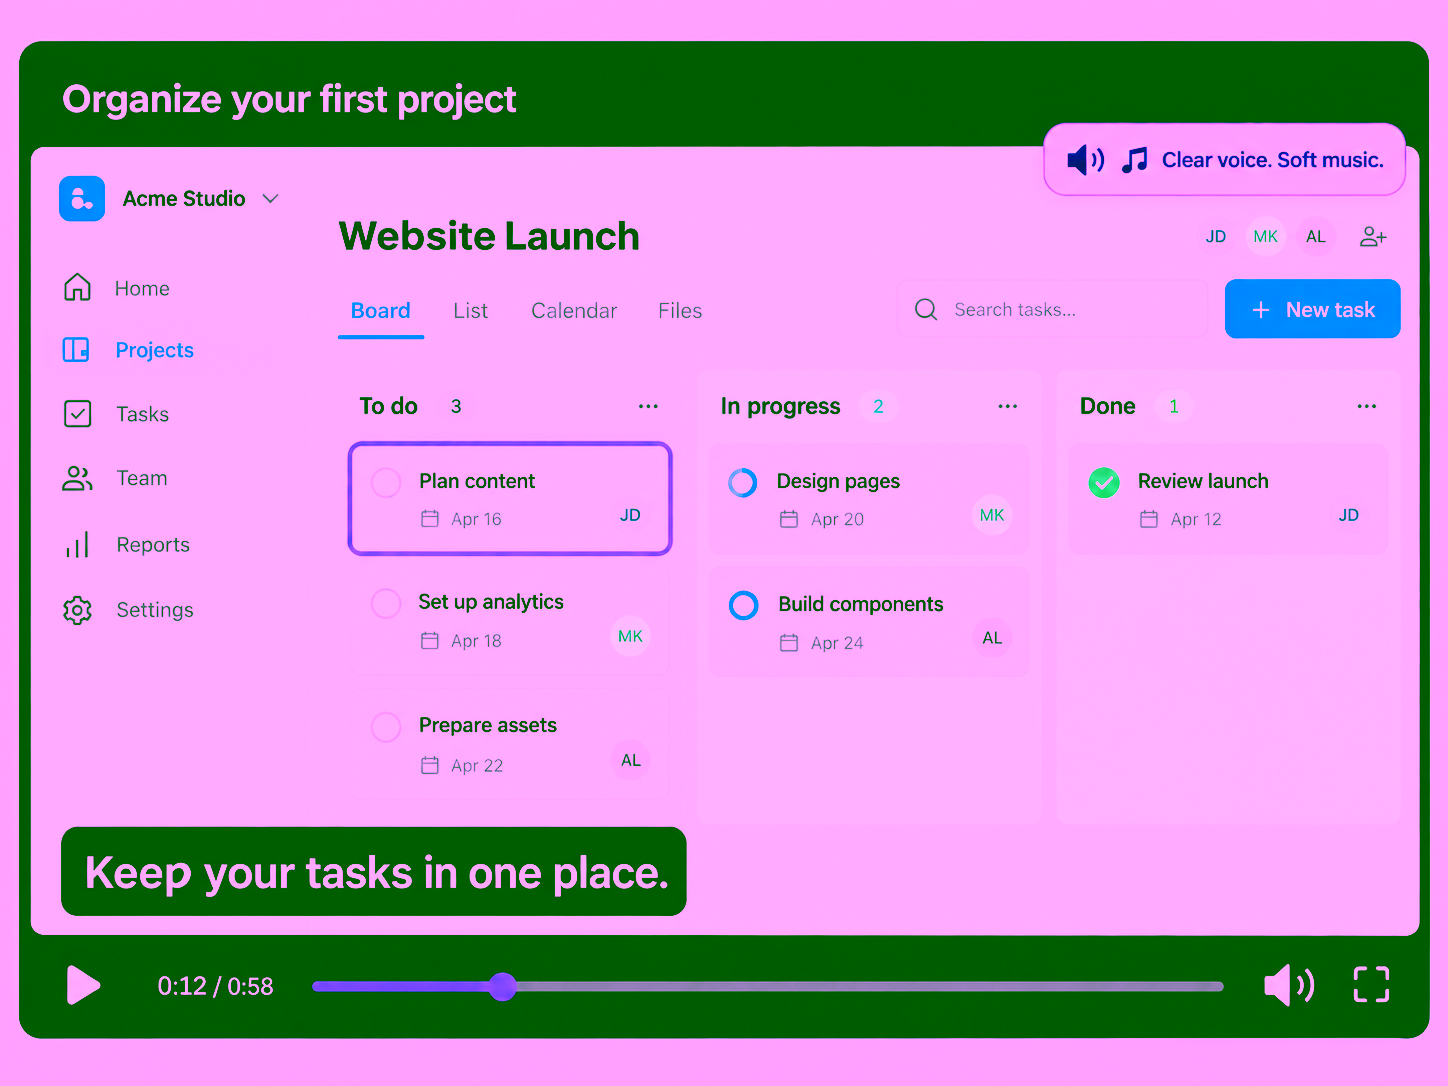
Task: Enter fullscreen mode for the video
Action: tap(1371, 984)
